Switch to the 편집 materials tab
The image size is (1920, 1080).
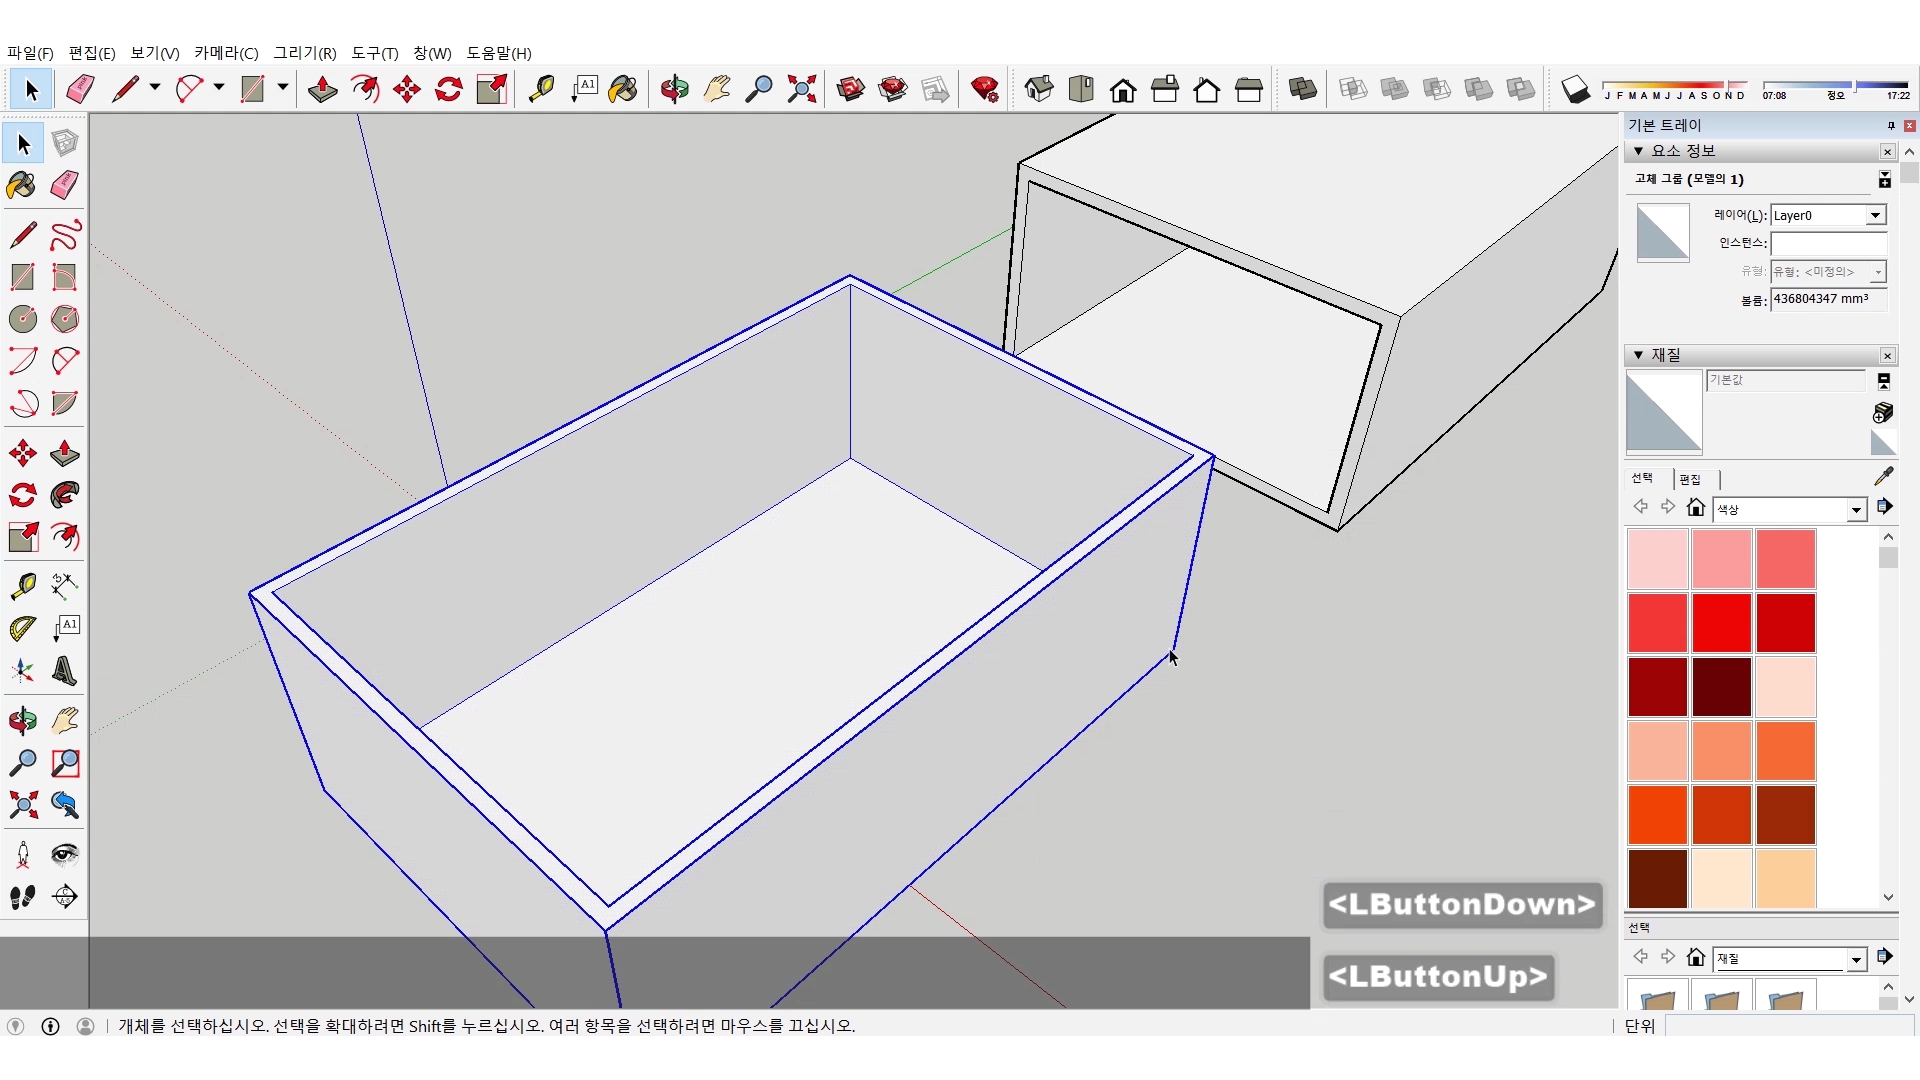pos(1690,479)
